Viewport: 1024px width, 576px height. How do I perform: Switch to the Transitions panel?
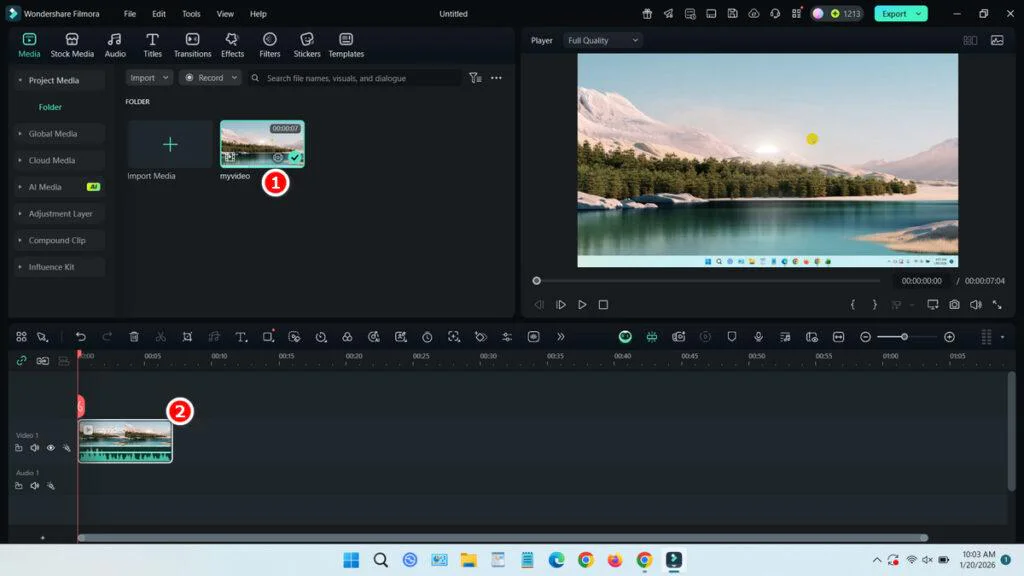click(192, 44)
